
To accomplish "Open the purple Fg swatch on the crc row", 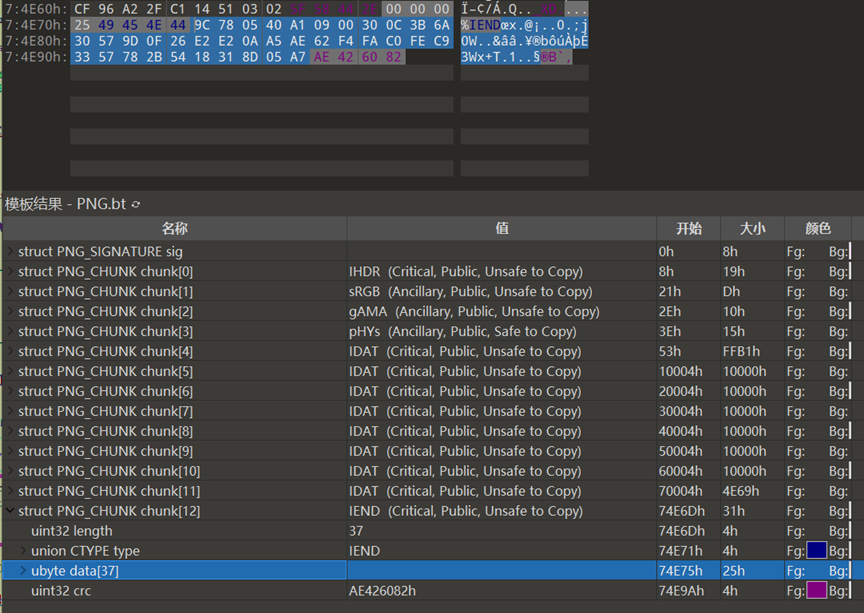I will [816, 590].
